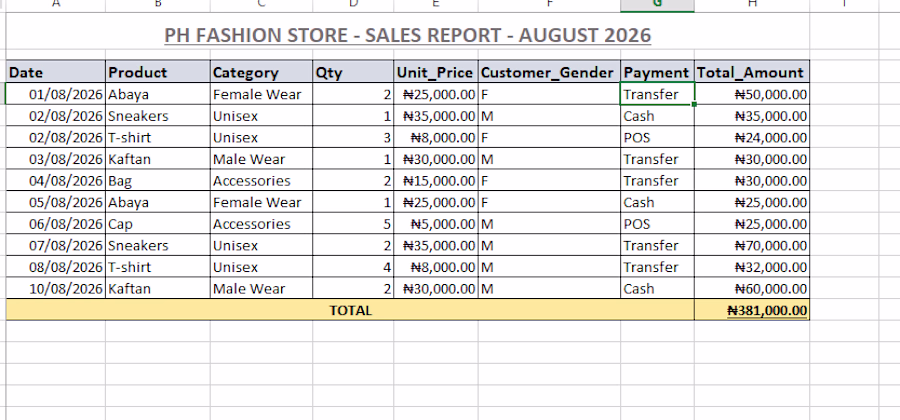Select the ₦5,000.00 unit price cell
900x420 pixels.
pos(436,224)
